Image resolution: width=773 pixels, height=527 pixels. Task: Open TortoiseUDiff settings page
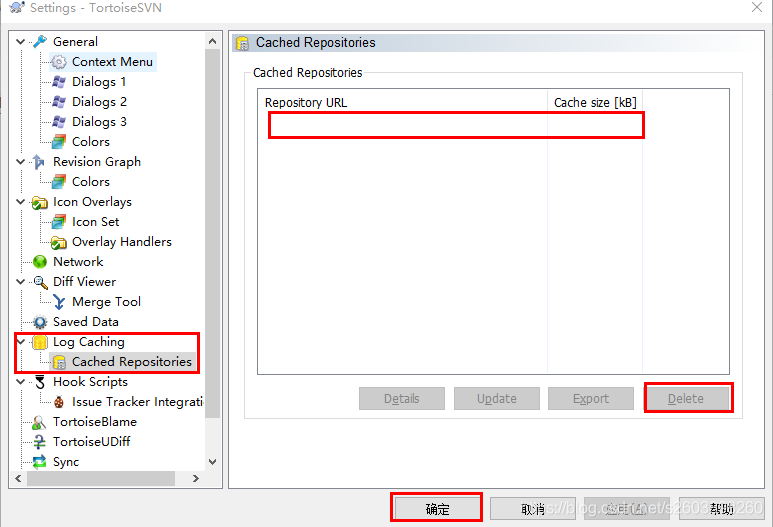coord(91,442)
